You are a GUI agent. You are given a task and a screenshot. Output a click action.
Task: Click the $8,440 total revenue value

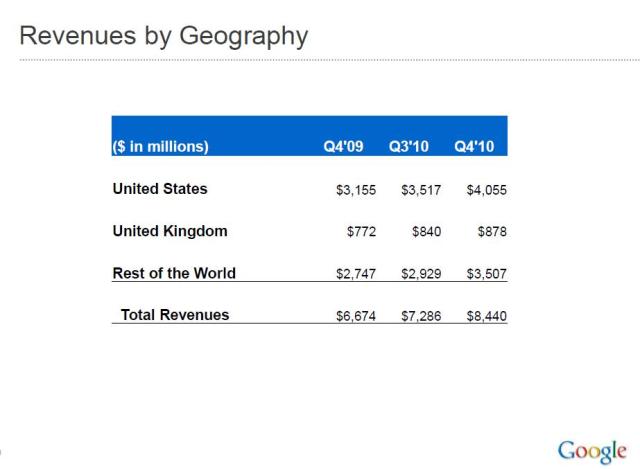pyautogui.click(x=487, y=316)
